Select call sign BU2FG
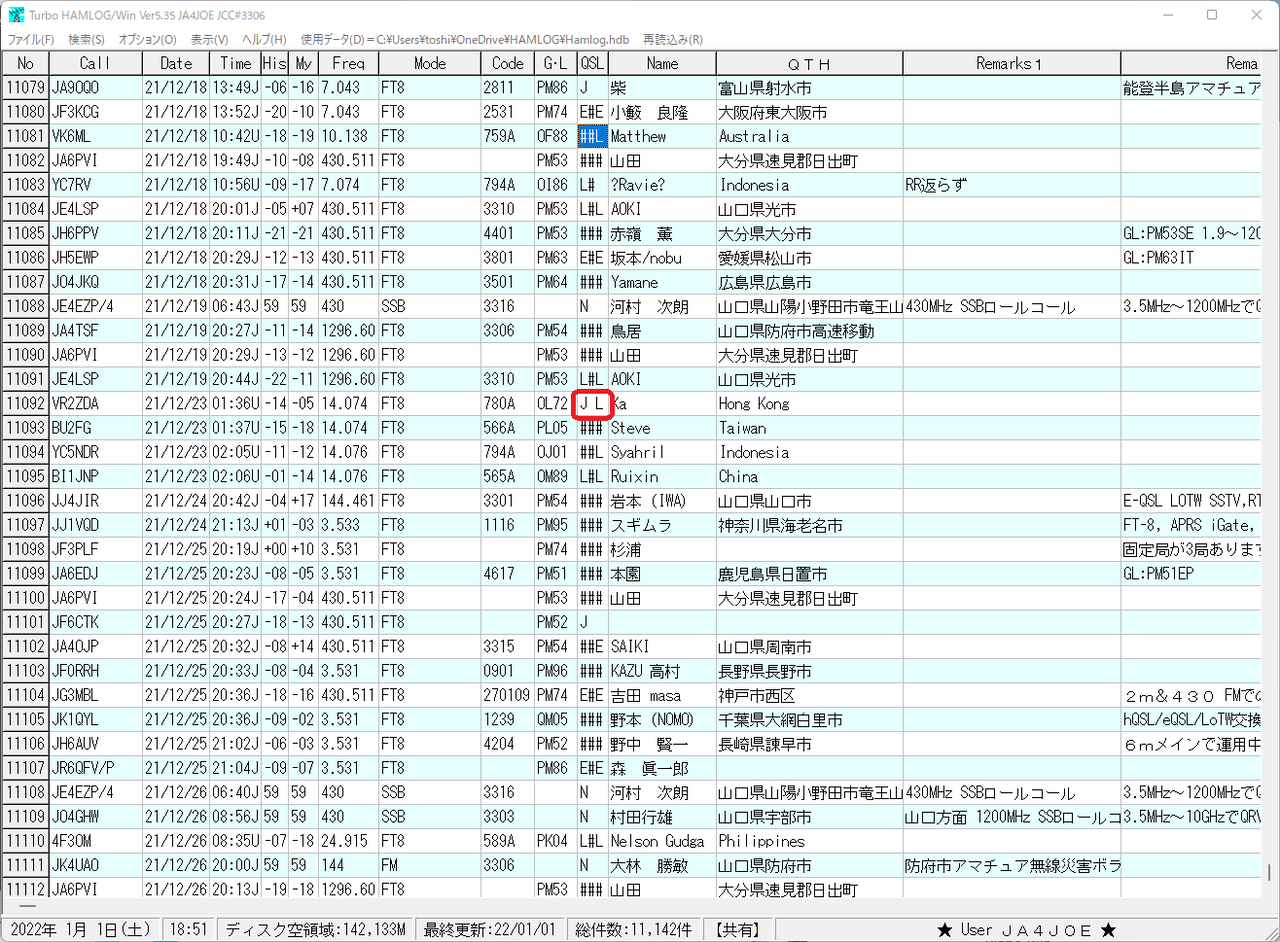Viewport: 1280px width, 942px height. coord(71,428)
